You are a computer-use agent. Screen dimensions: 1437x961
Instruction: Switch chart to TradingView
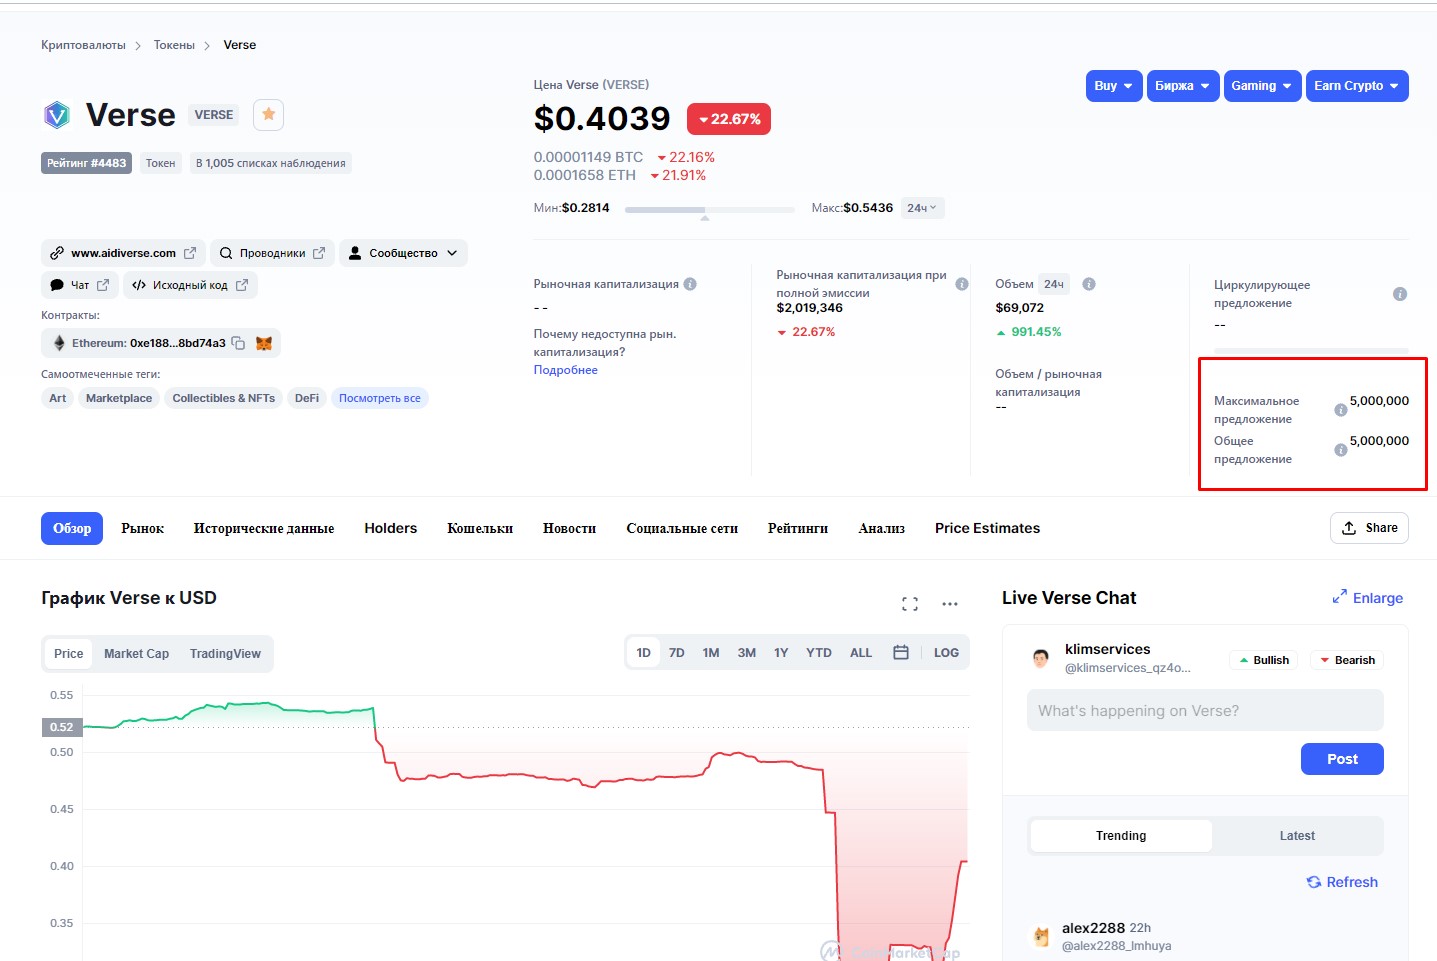pyautogui.click(x=225, y=654)
